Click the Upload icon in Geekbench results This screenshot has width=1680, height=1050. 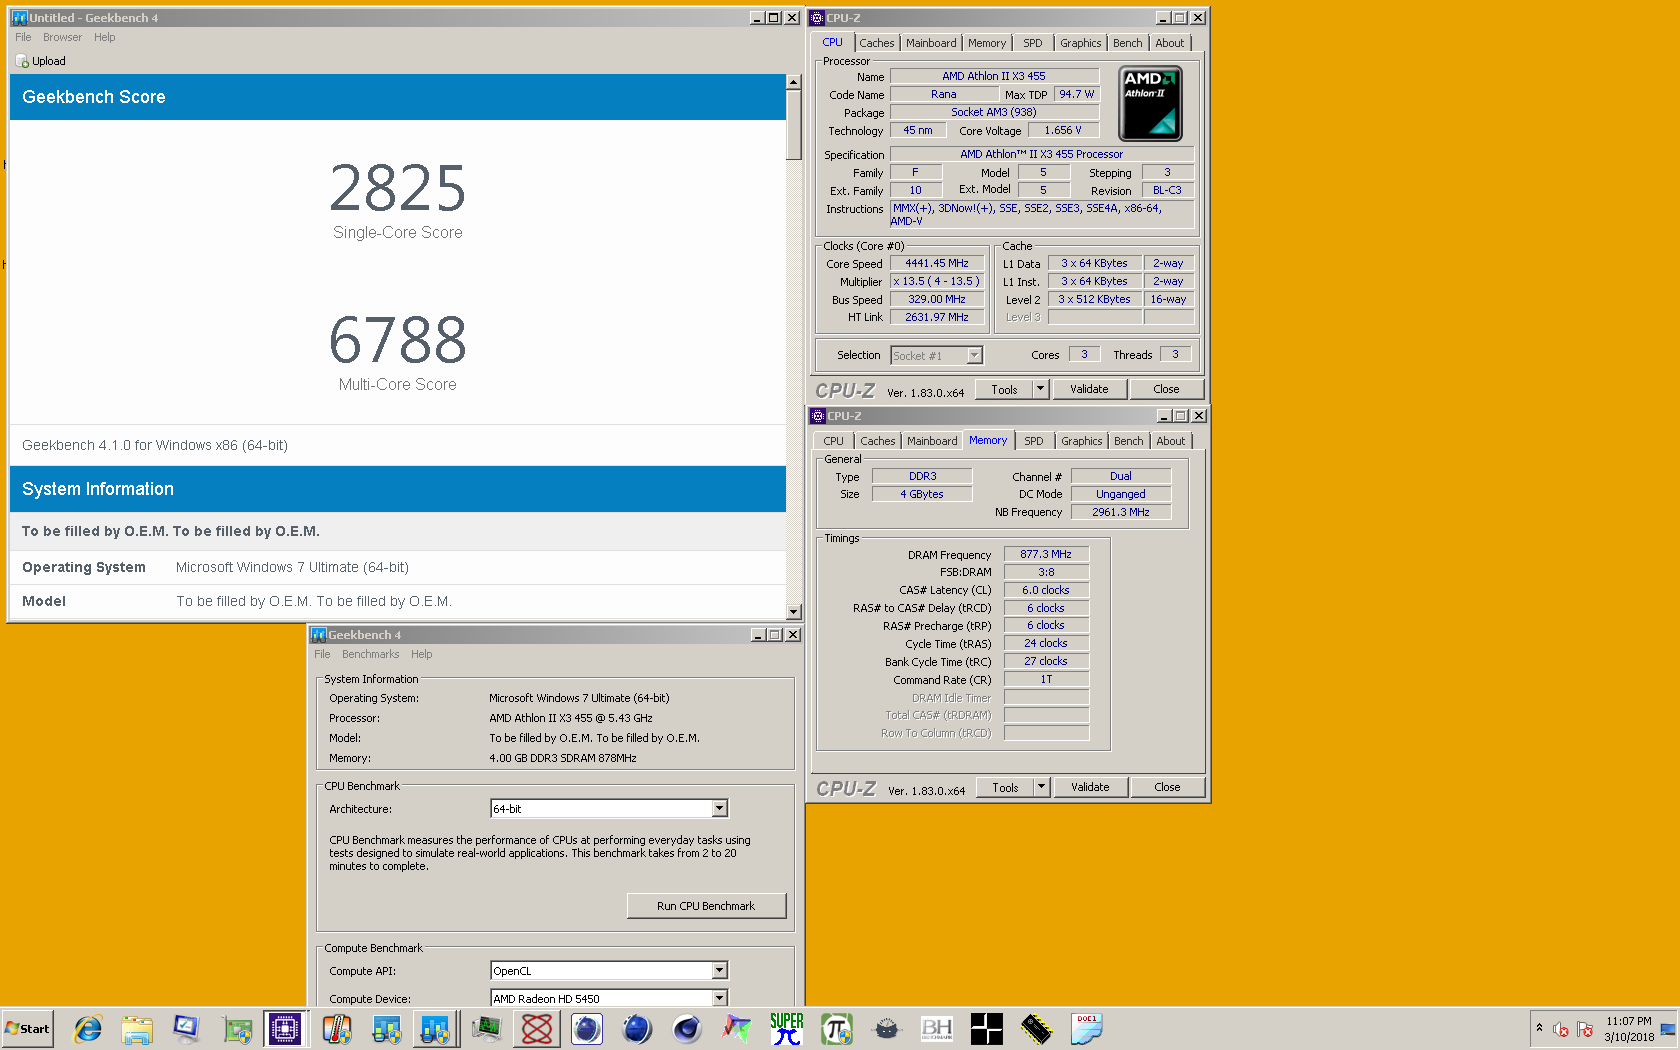[x=22, y=61]
